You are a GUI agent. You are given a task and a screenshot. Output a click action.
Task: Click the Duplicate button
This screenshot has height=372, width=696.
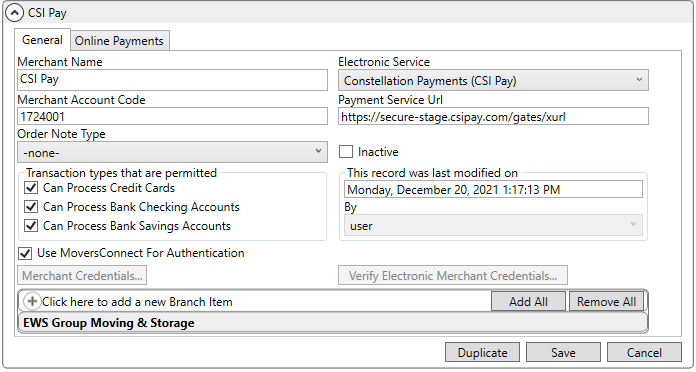(x=482, y=352)
